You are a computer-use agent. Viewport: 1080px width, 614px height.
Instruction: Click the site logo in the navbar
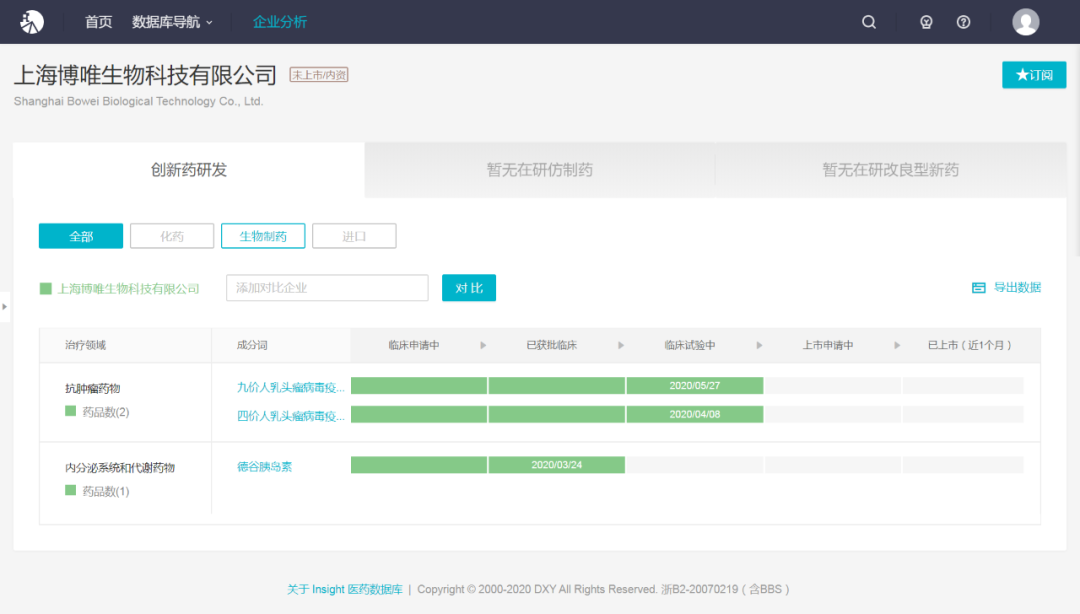point(32,22)
